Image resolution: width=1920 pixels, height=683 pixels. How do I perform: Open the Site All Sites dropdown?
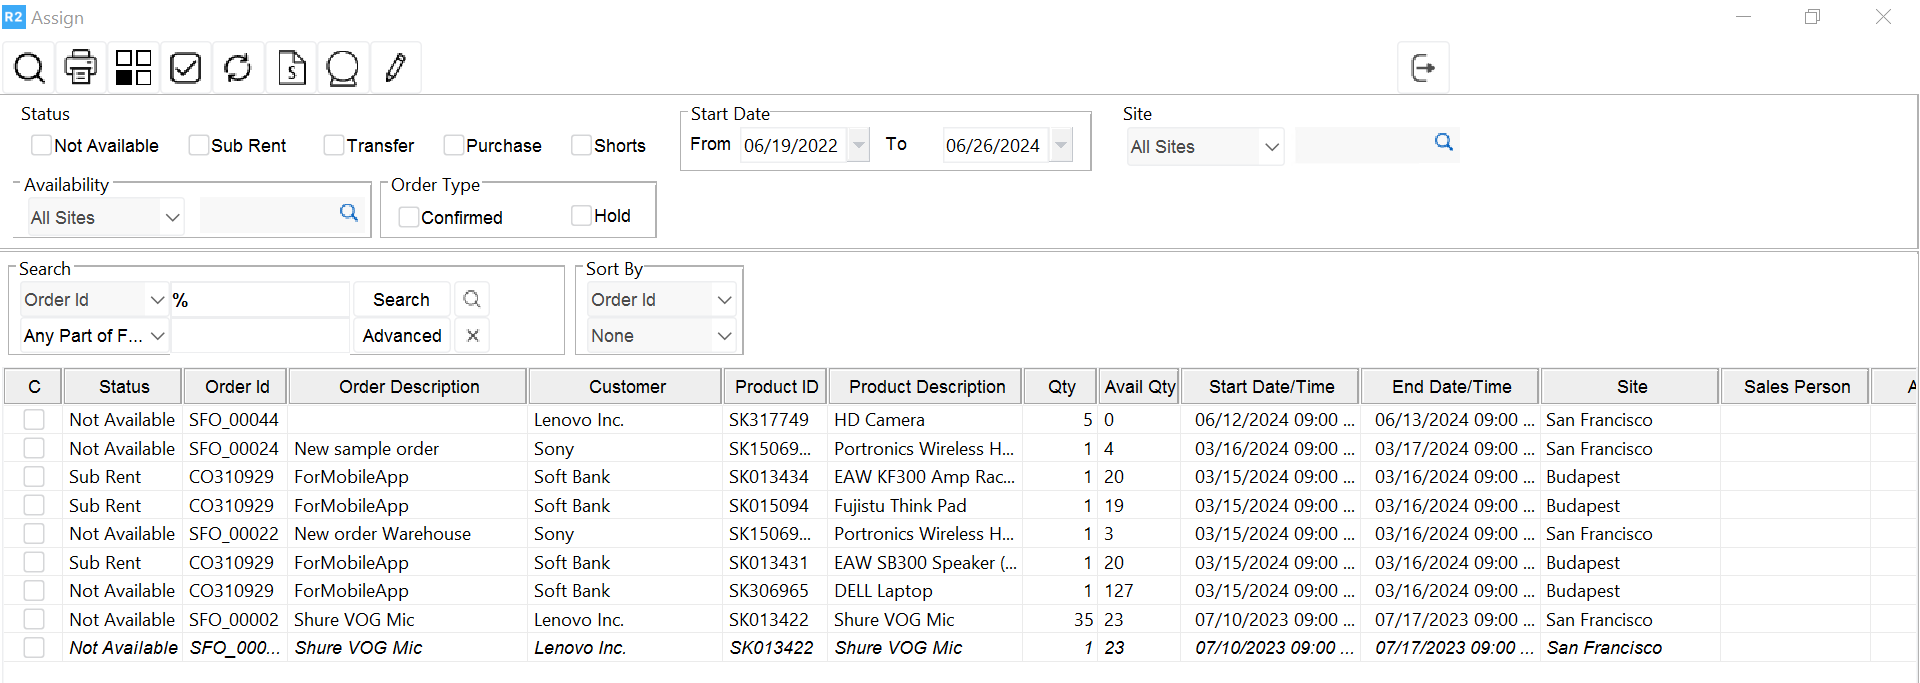coord(1204,147)
